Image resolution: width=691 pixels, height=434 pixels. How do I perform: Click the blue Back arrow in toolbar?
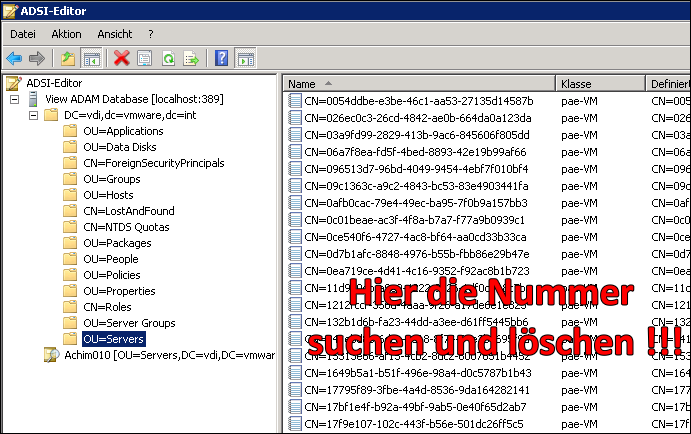click(14, 58)
